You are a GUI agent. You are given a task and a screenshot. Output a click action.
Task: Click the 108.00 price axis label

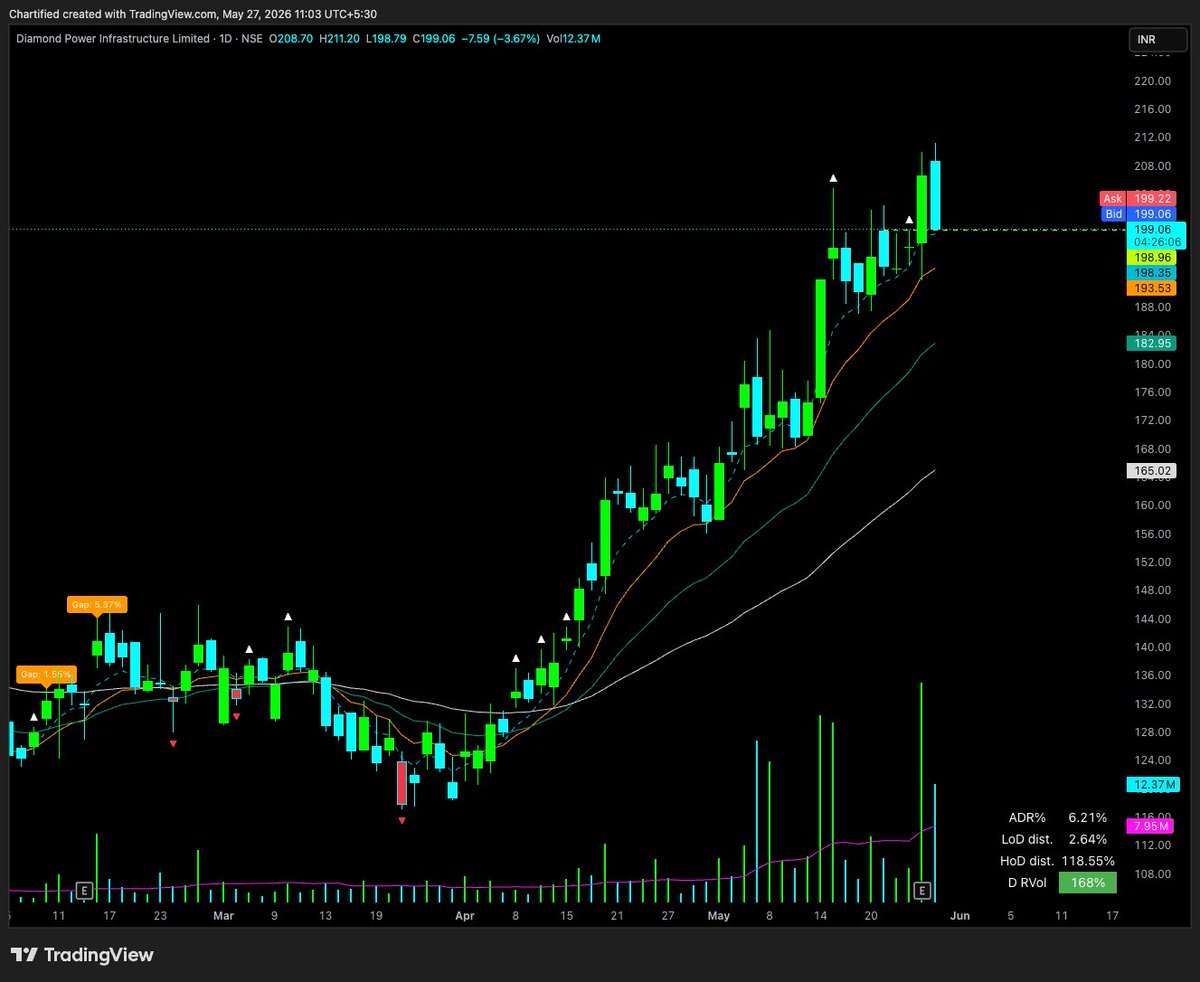1152,873
